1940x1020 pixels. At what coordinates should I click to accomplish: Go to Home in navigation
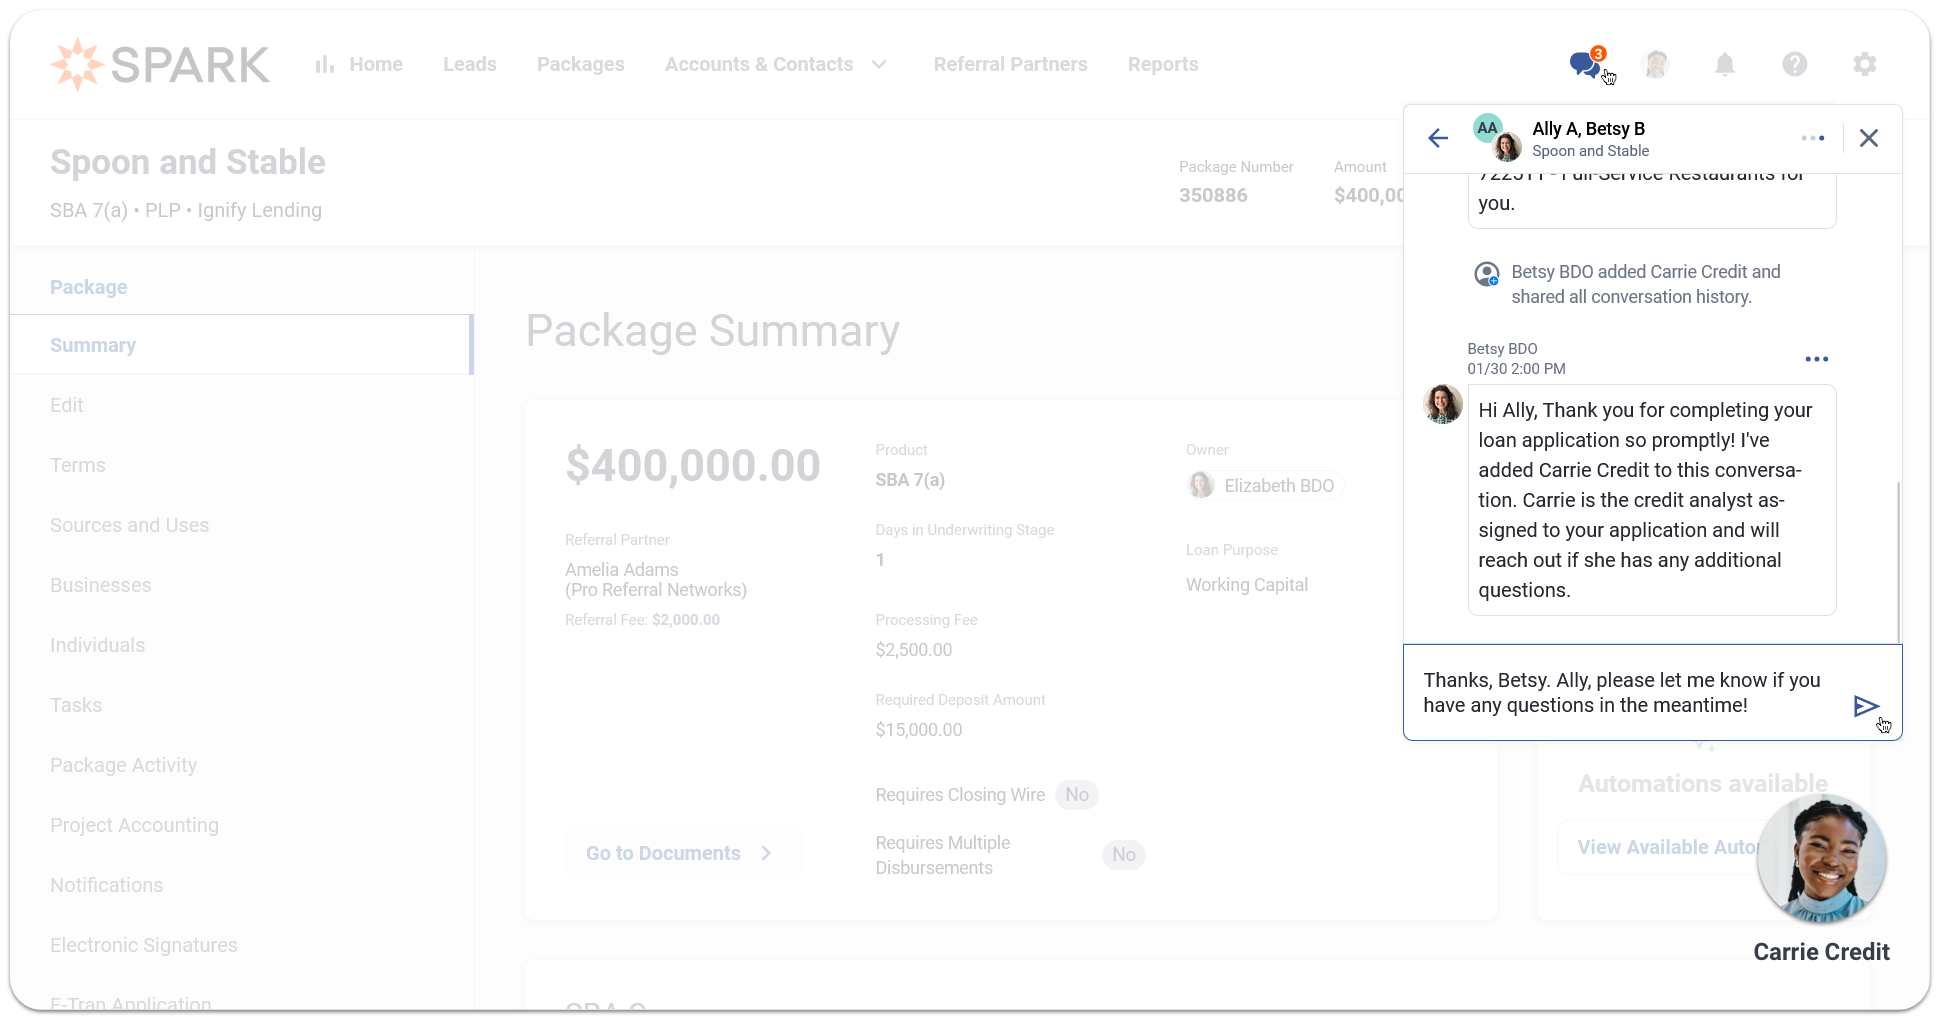point(376,64)
